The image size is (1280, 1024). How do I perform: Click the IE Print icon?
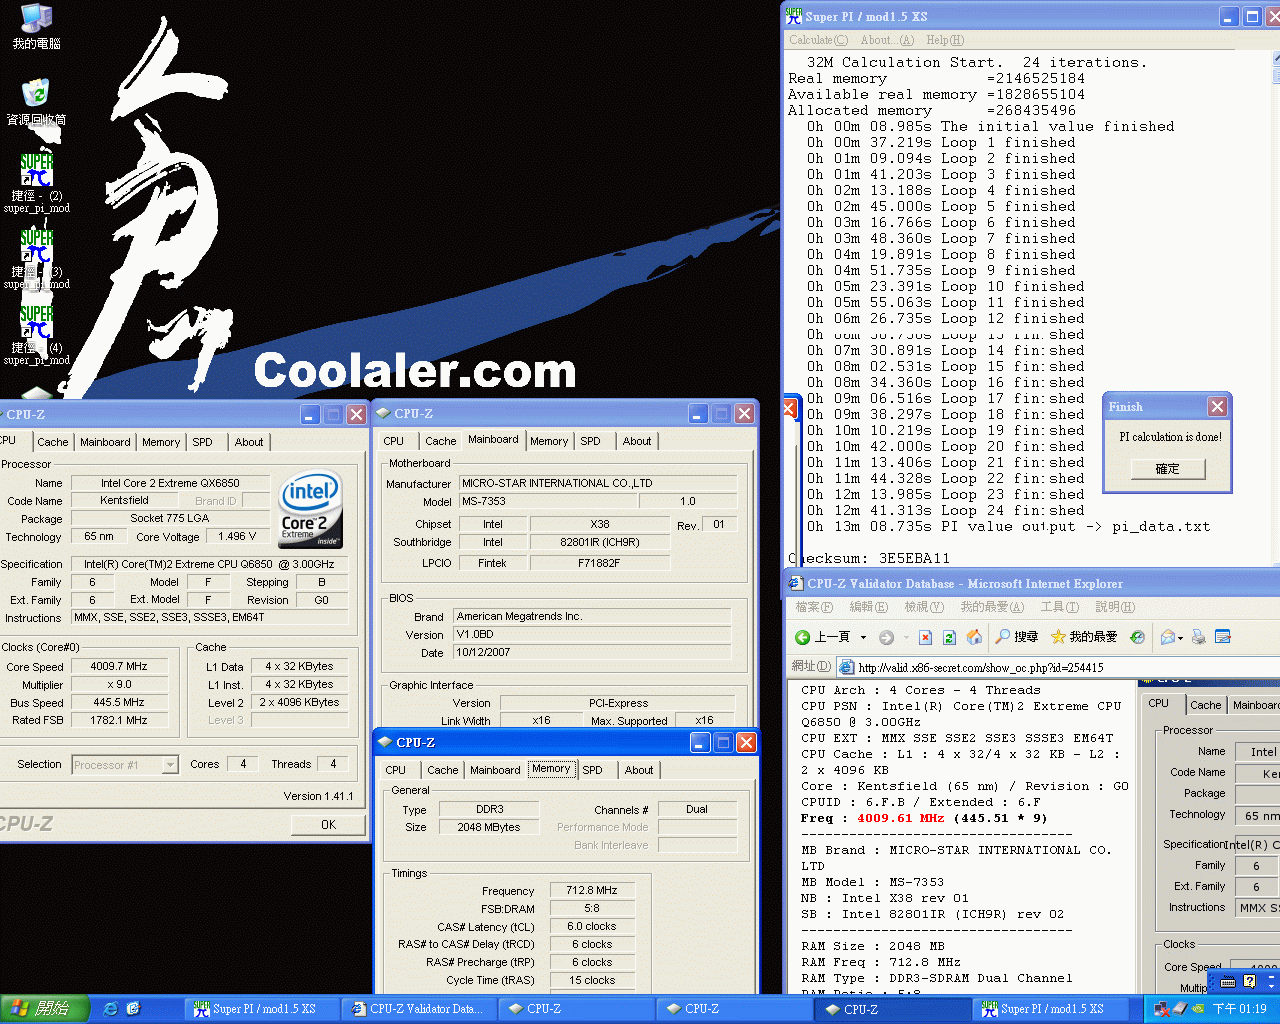1198,637
